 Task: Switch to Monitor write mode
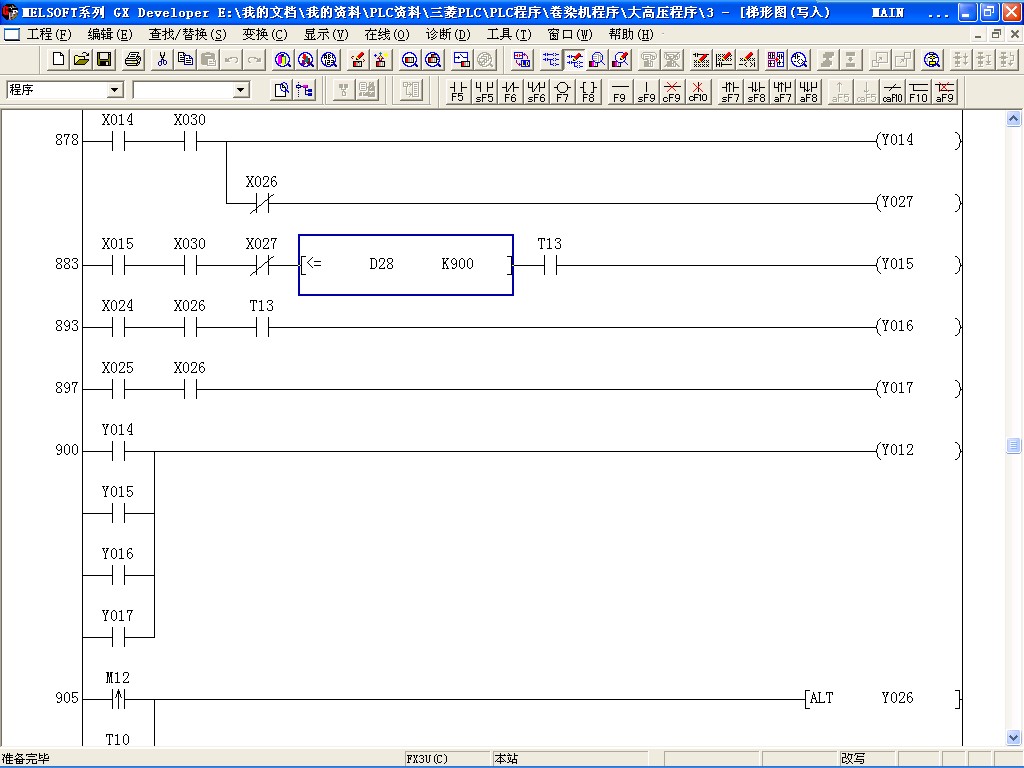[620, 60]
